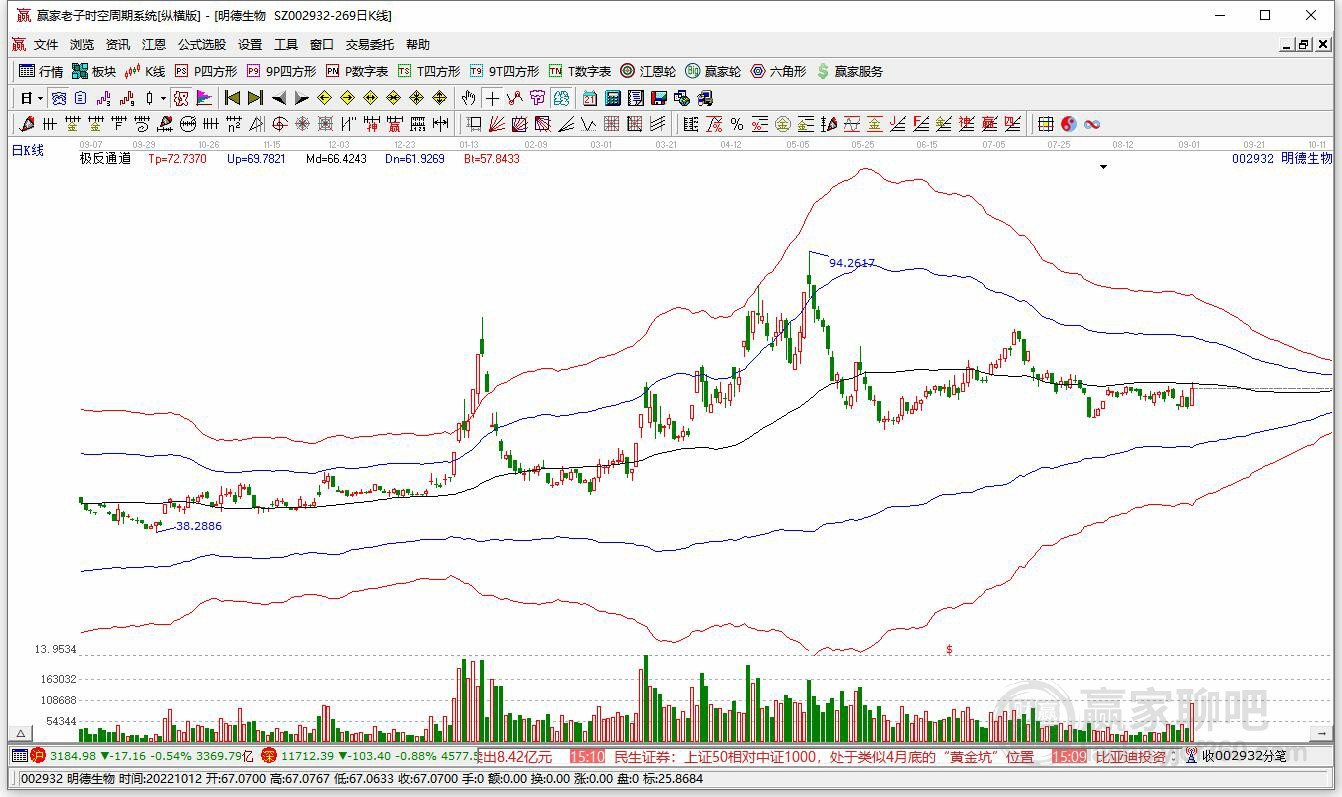The width and height of the screenshot is (1342, 797).
Task: Click the small triangle below the volume axis
Action: (20, 733)
